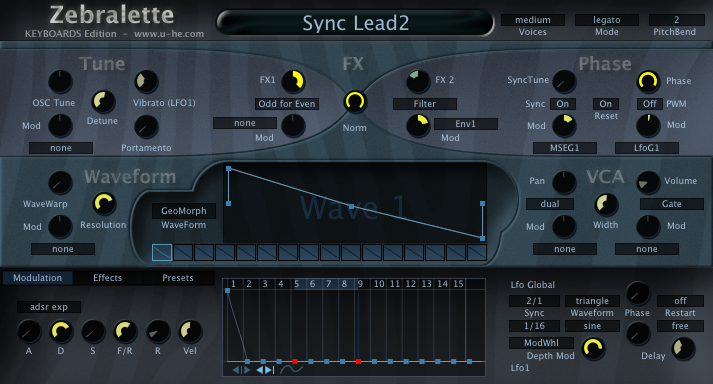Click MSEG step number 9
The image size is (713, 384).
[360, 284]
